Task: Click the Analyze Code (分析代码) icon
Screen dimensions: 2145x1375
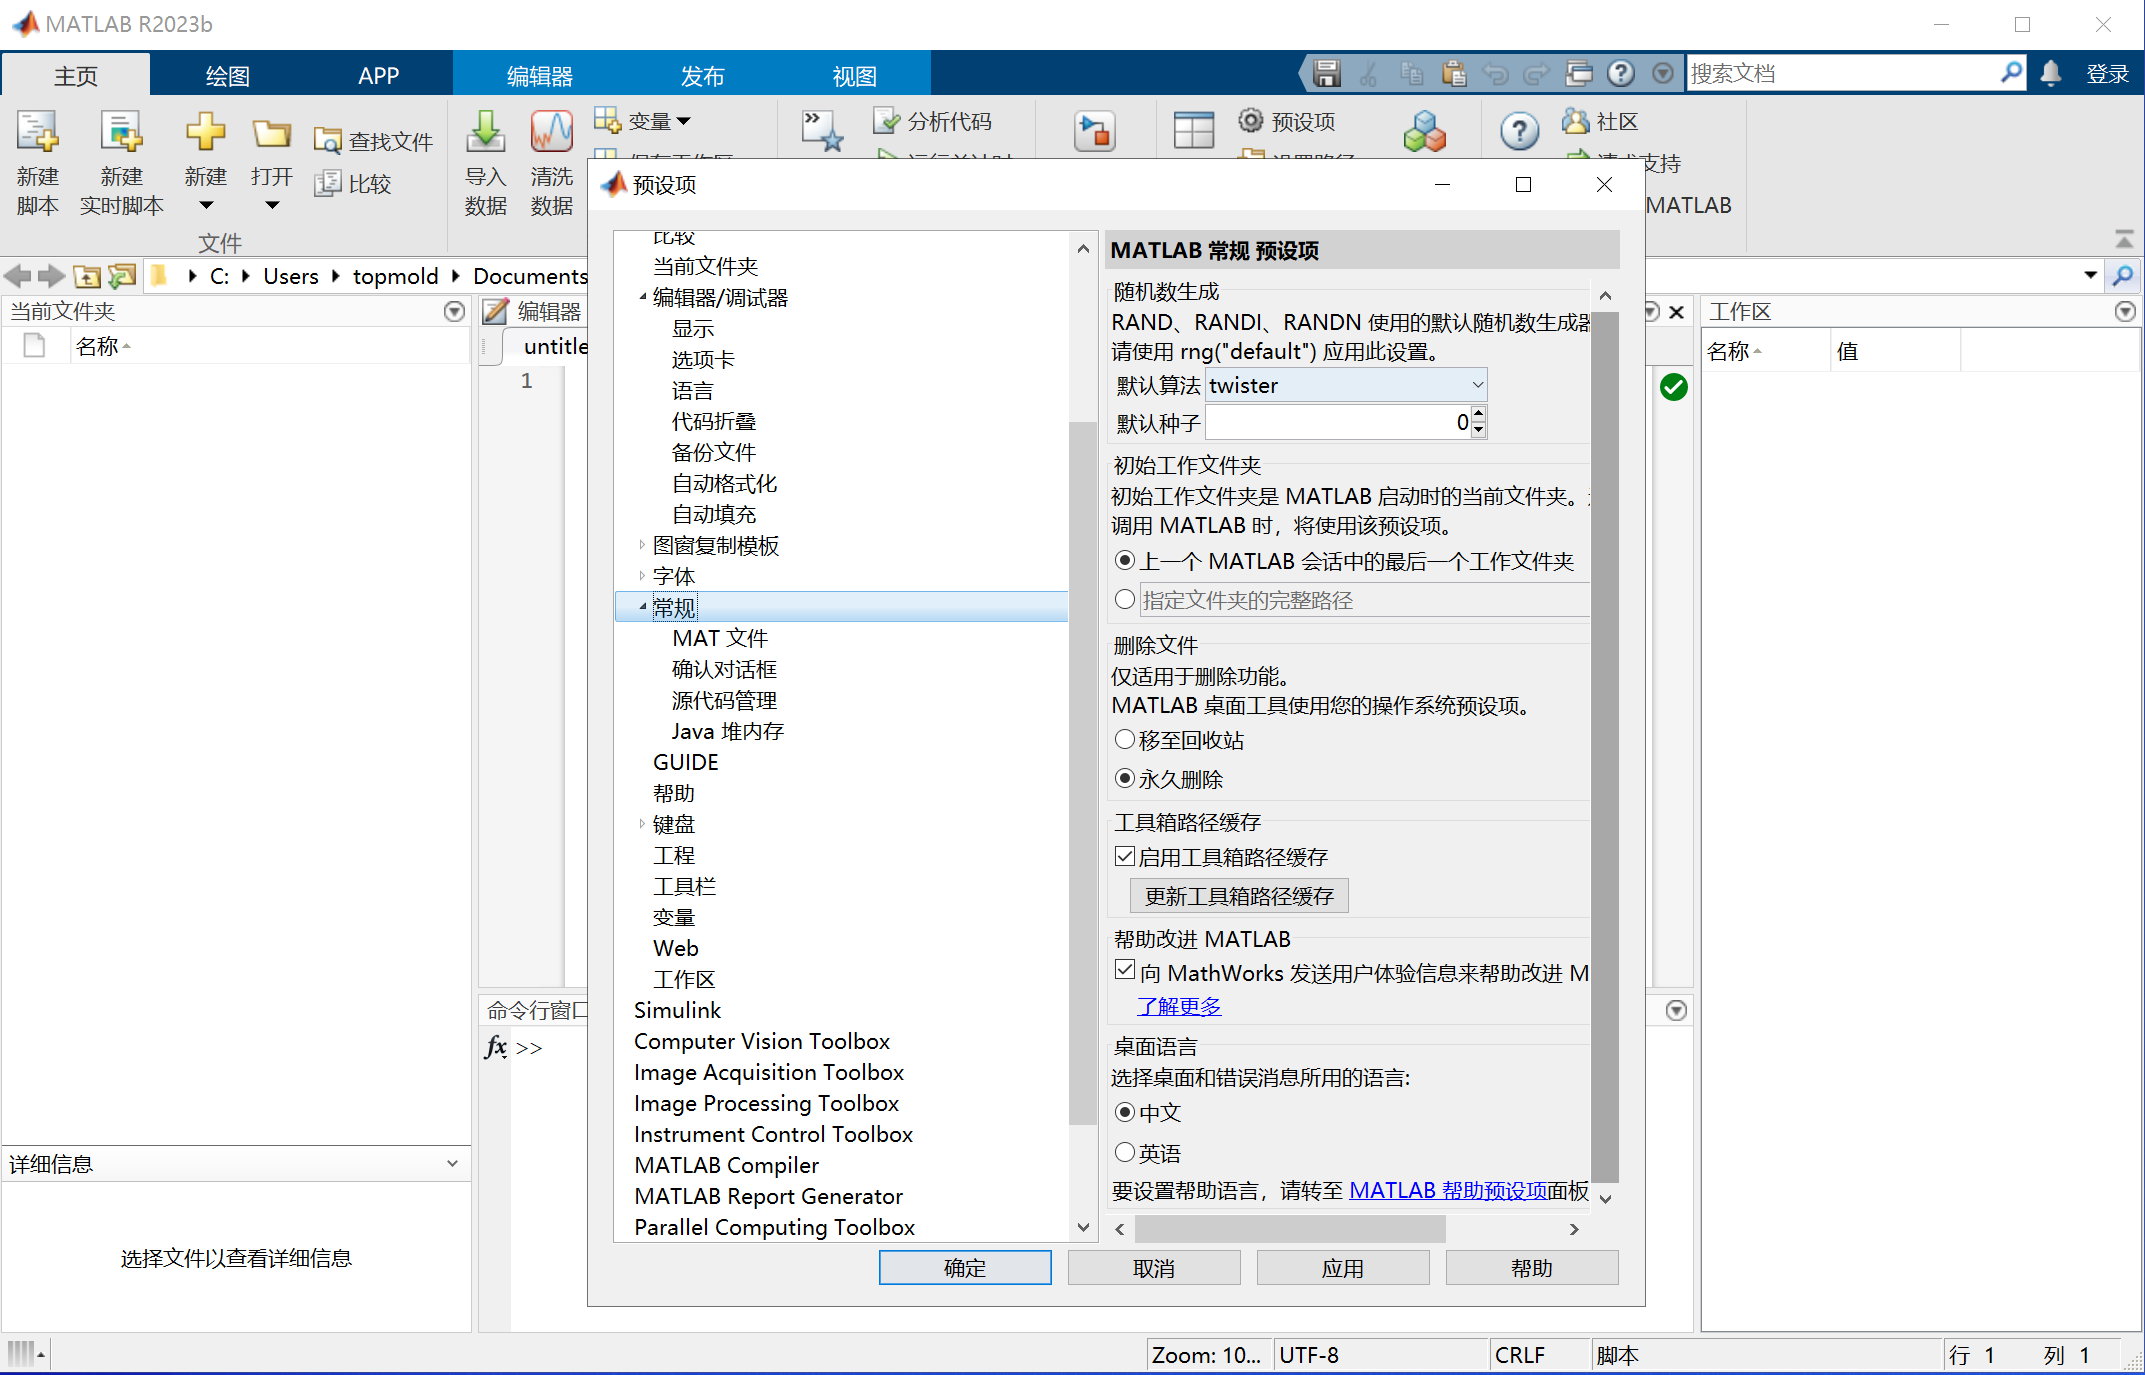Action: (886, 121)
